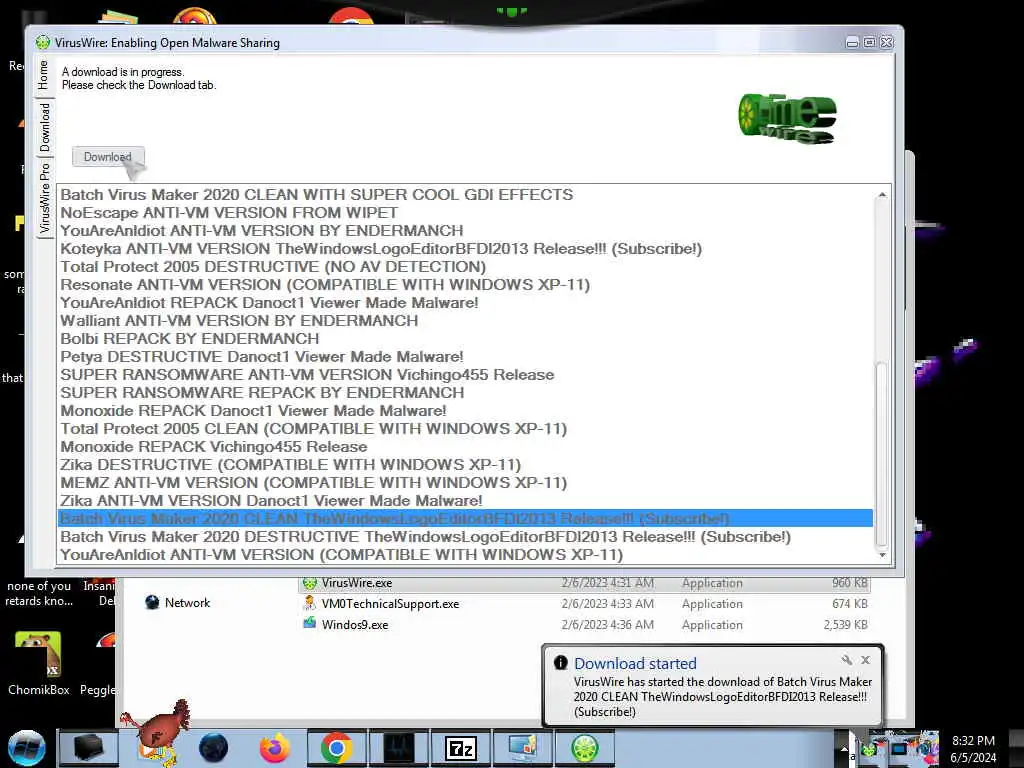Open notification options wrench icon
This screenshot has width=1024, height=768.
pos(846,660)
